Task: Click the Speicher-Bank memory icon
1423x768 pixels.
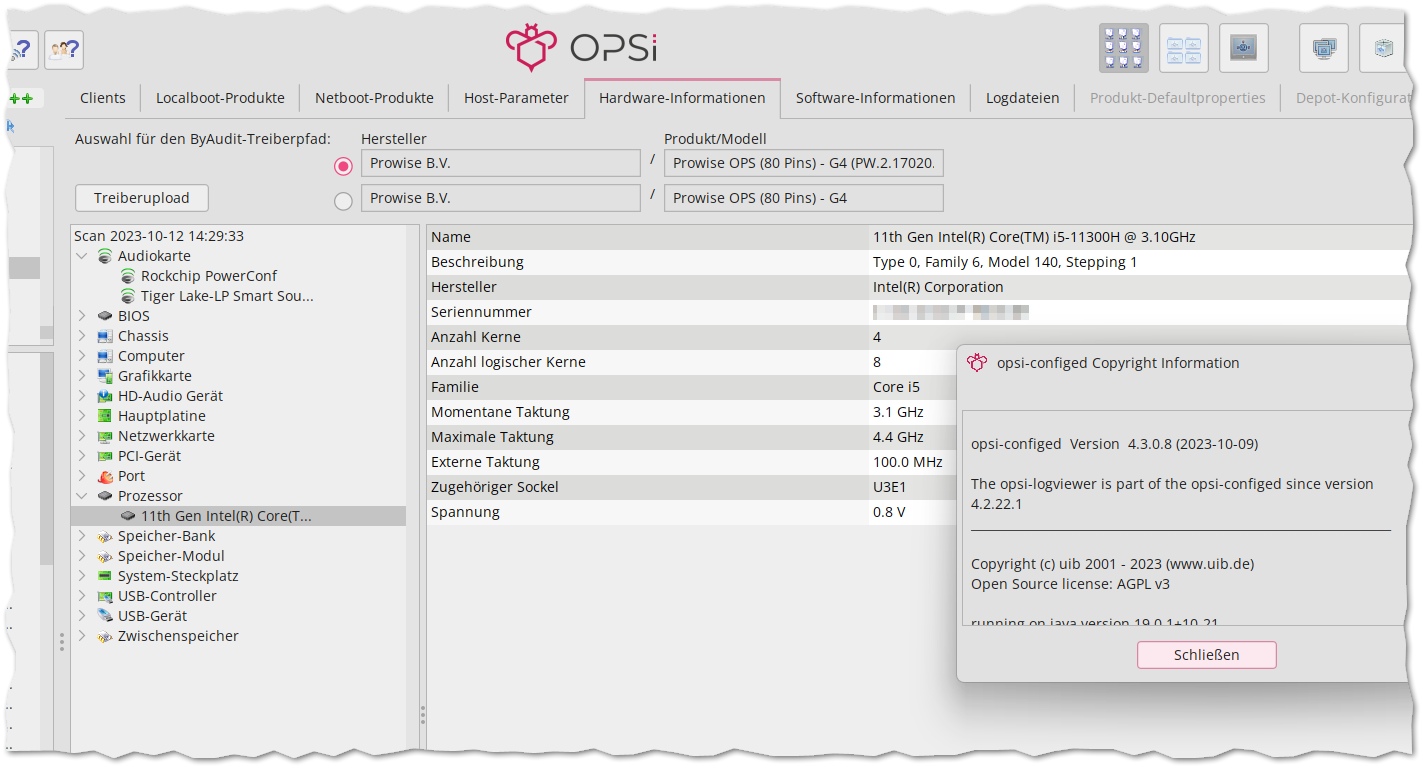Action: tap(105, 536)
